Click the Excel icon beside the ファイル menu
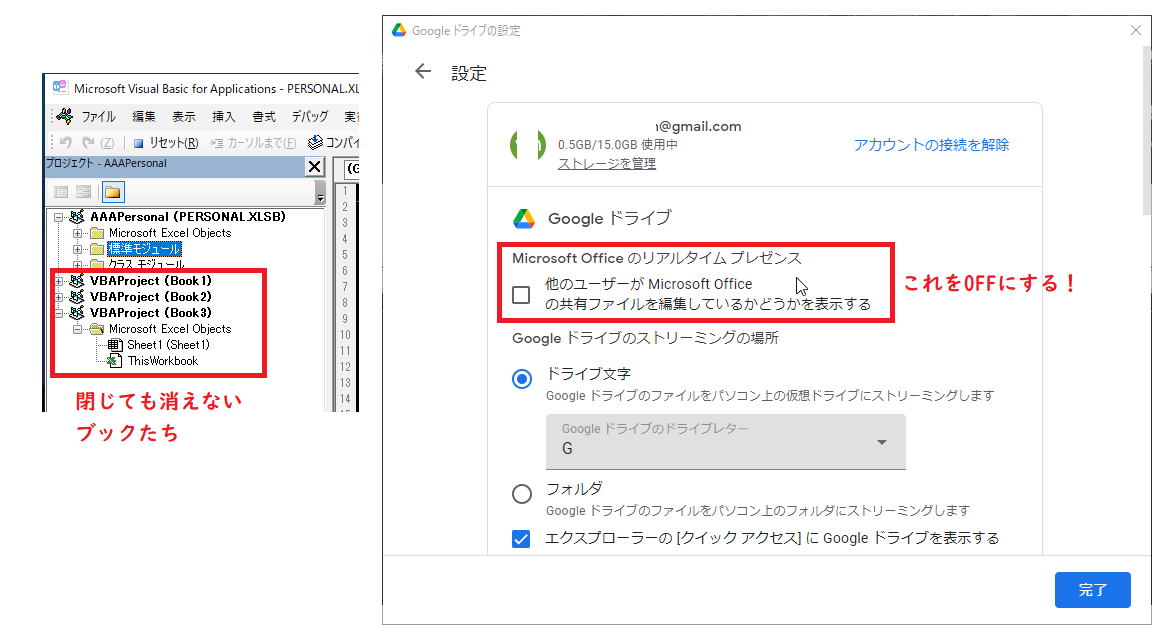The height and width of the screenshot is (635, 1164). click(65, 116)
